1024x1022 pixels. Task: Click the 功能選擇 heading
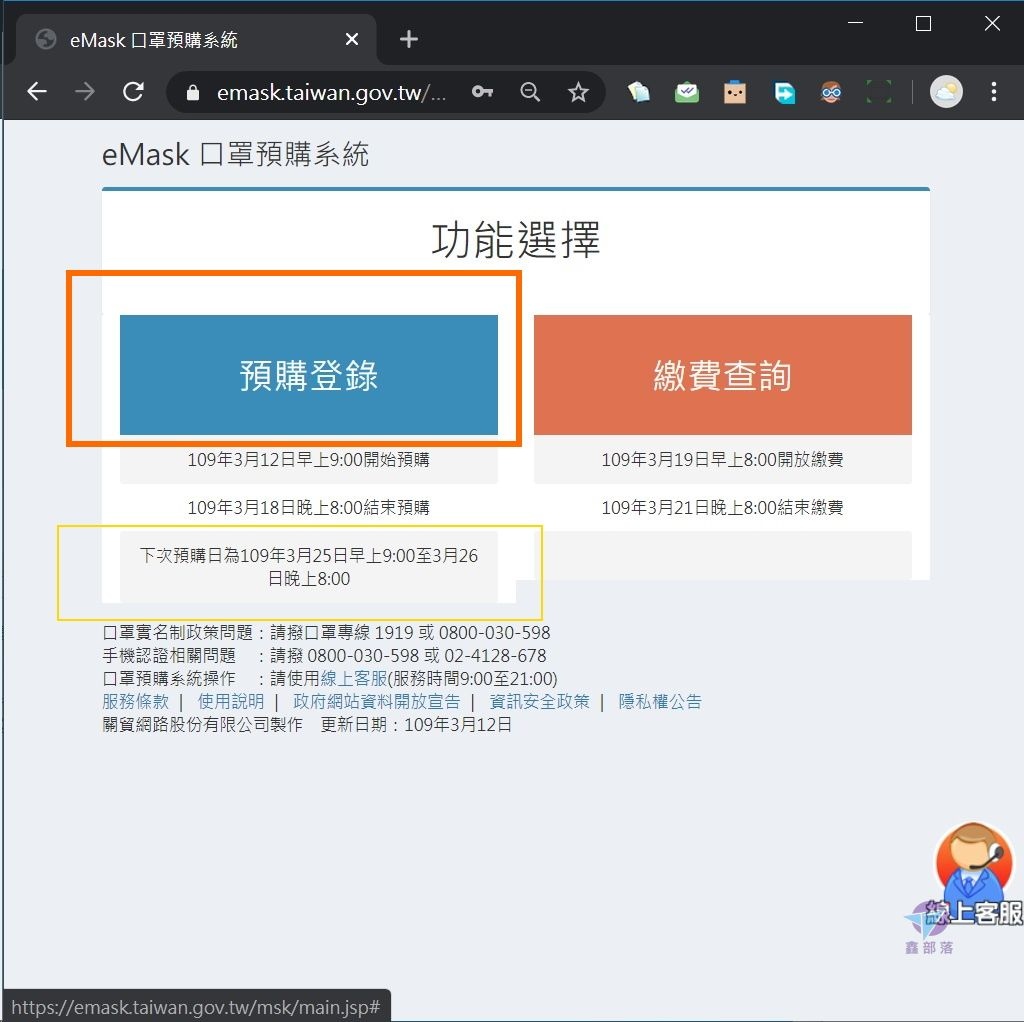click(515, 240)
